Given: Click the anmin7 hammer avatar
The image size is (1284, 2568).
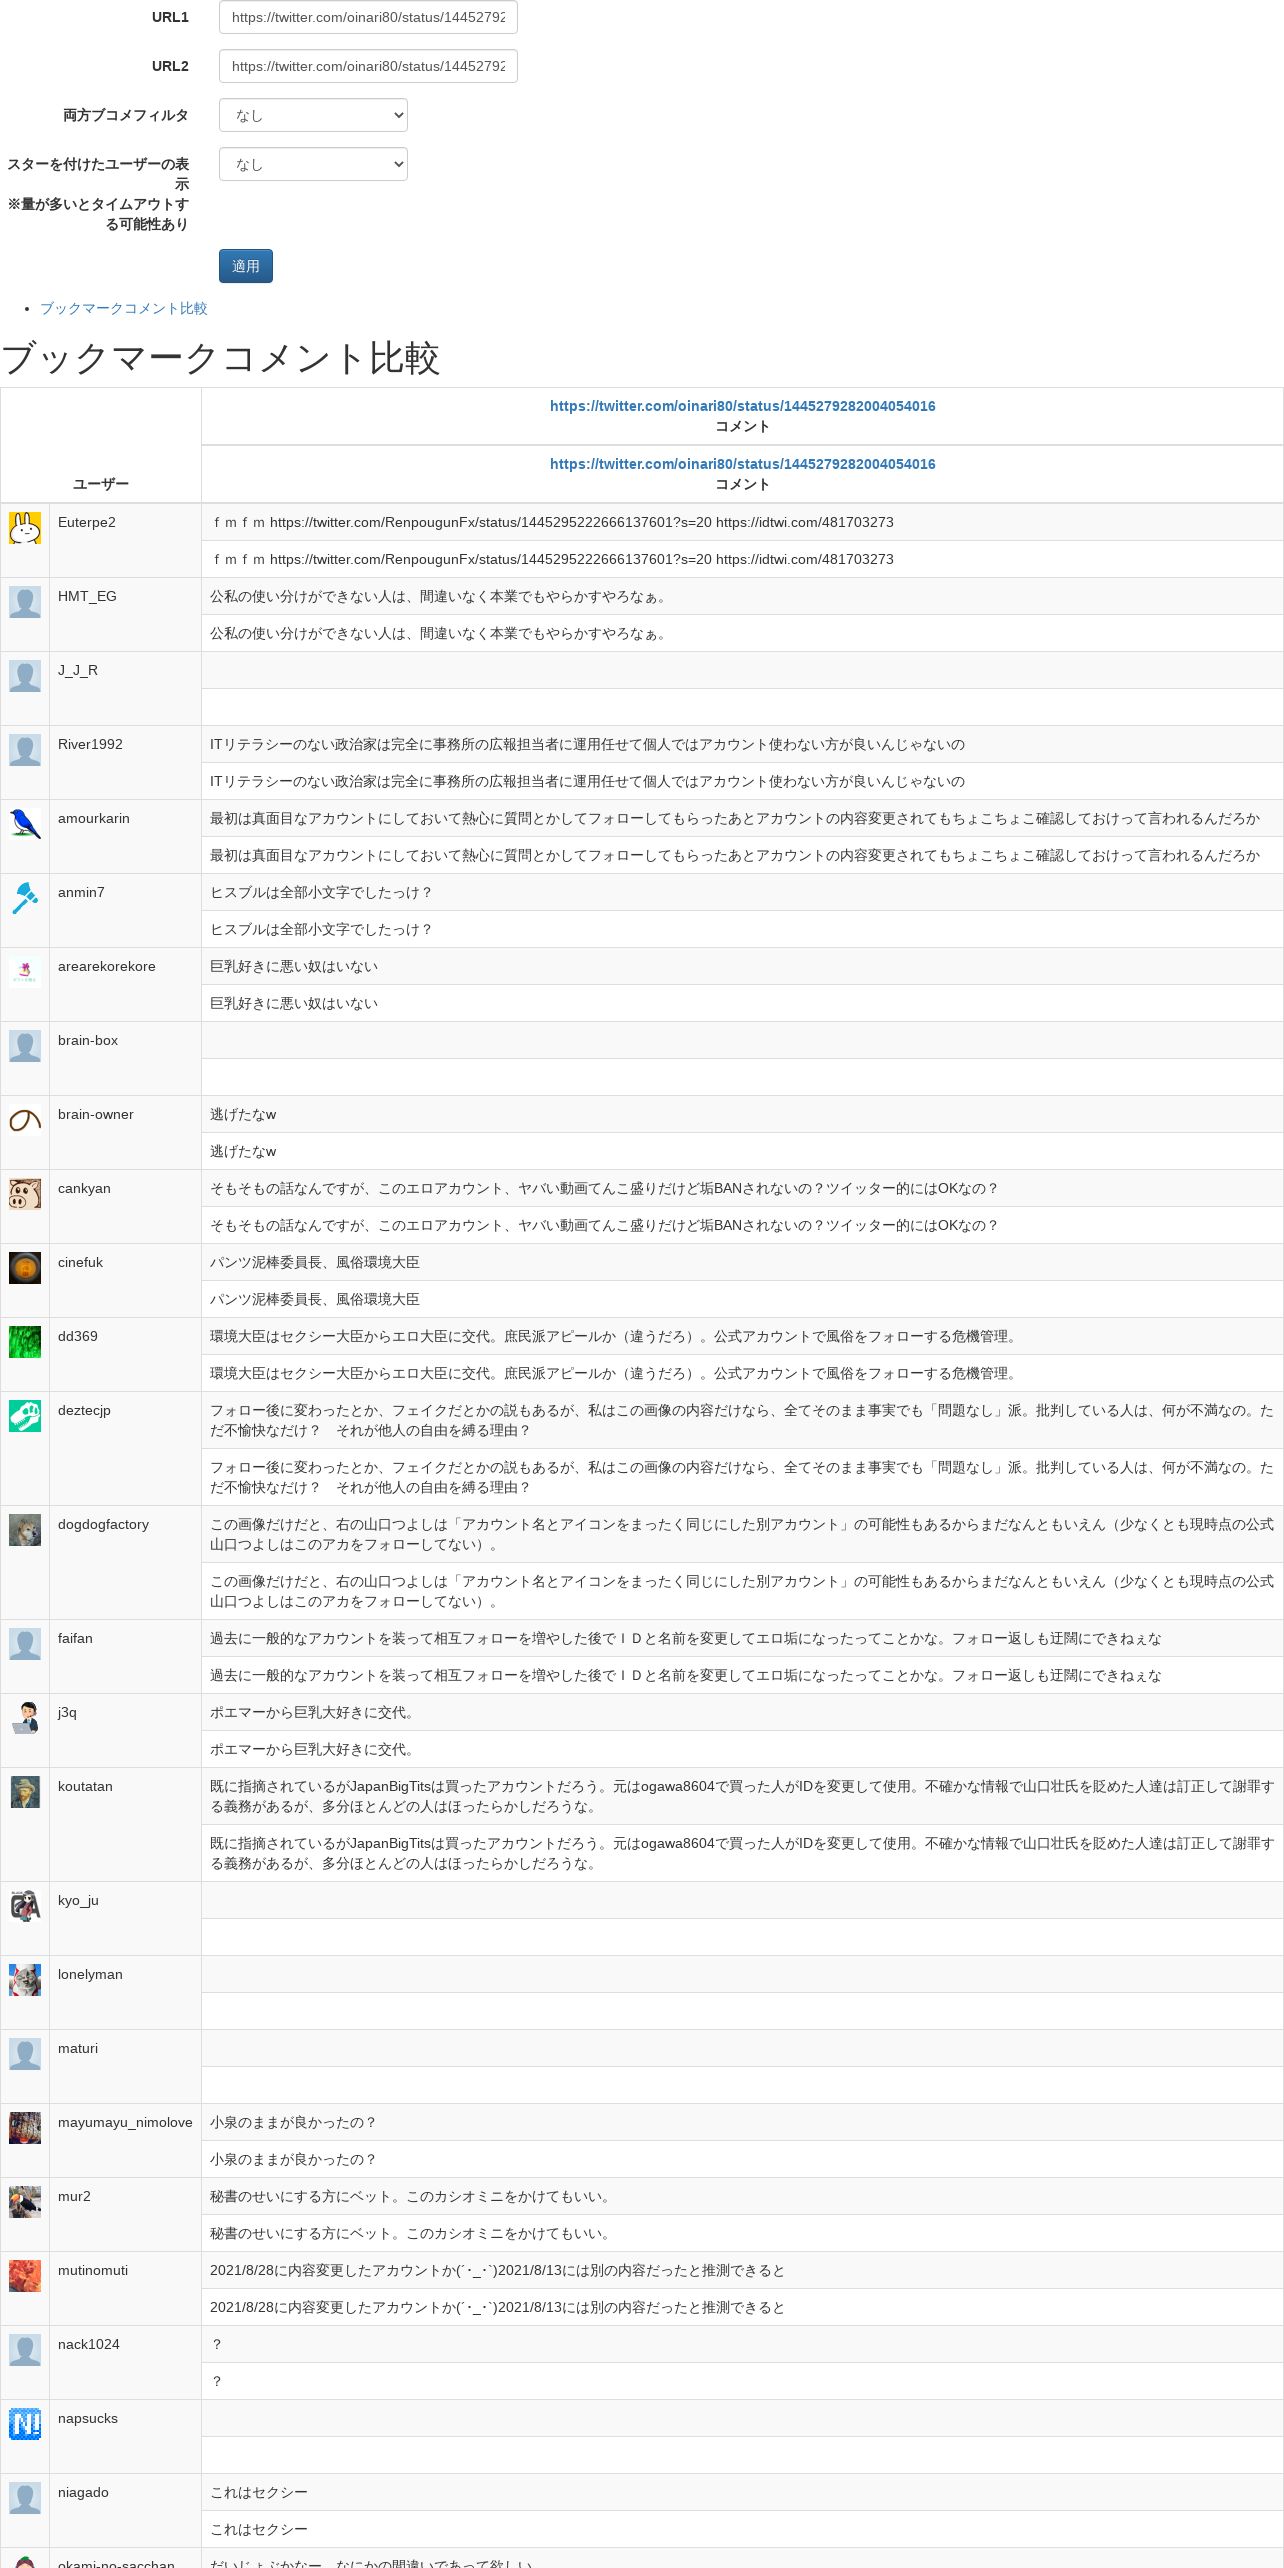Looking at the screenshot, I should point(25,898).
